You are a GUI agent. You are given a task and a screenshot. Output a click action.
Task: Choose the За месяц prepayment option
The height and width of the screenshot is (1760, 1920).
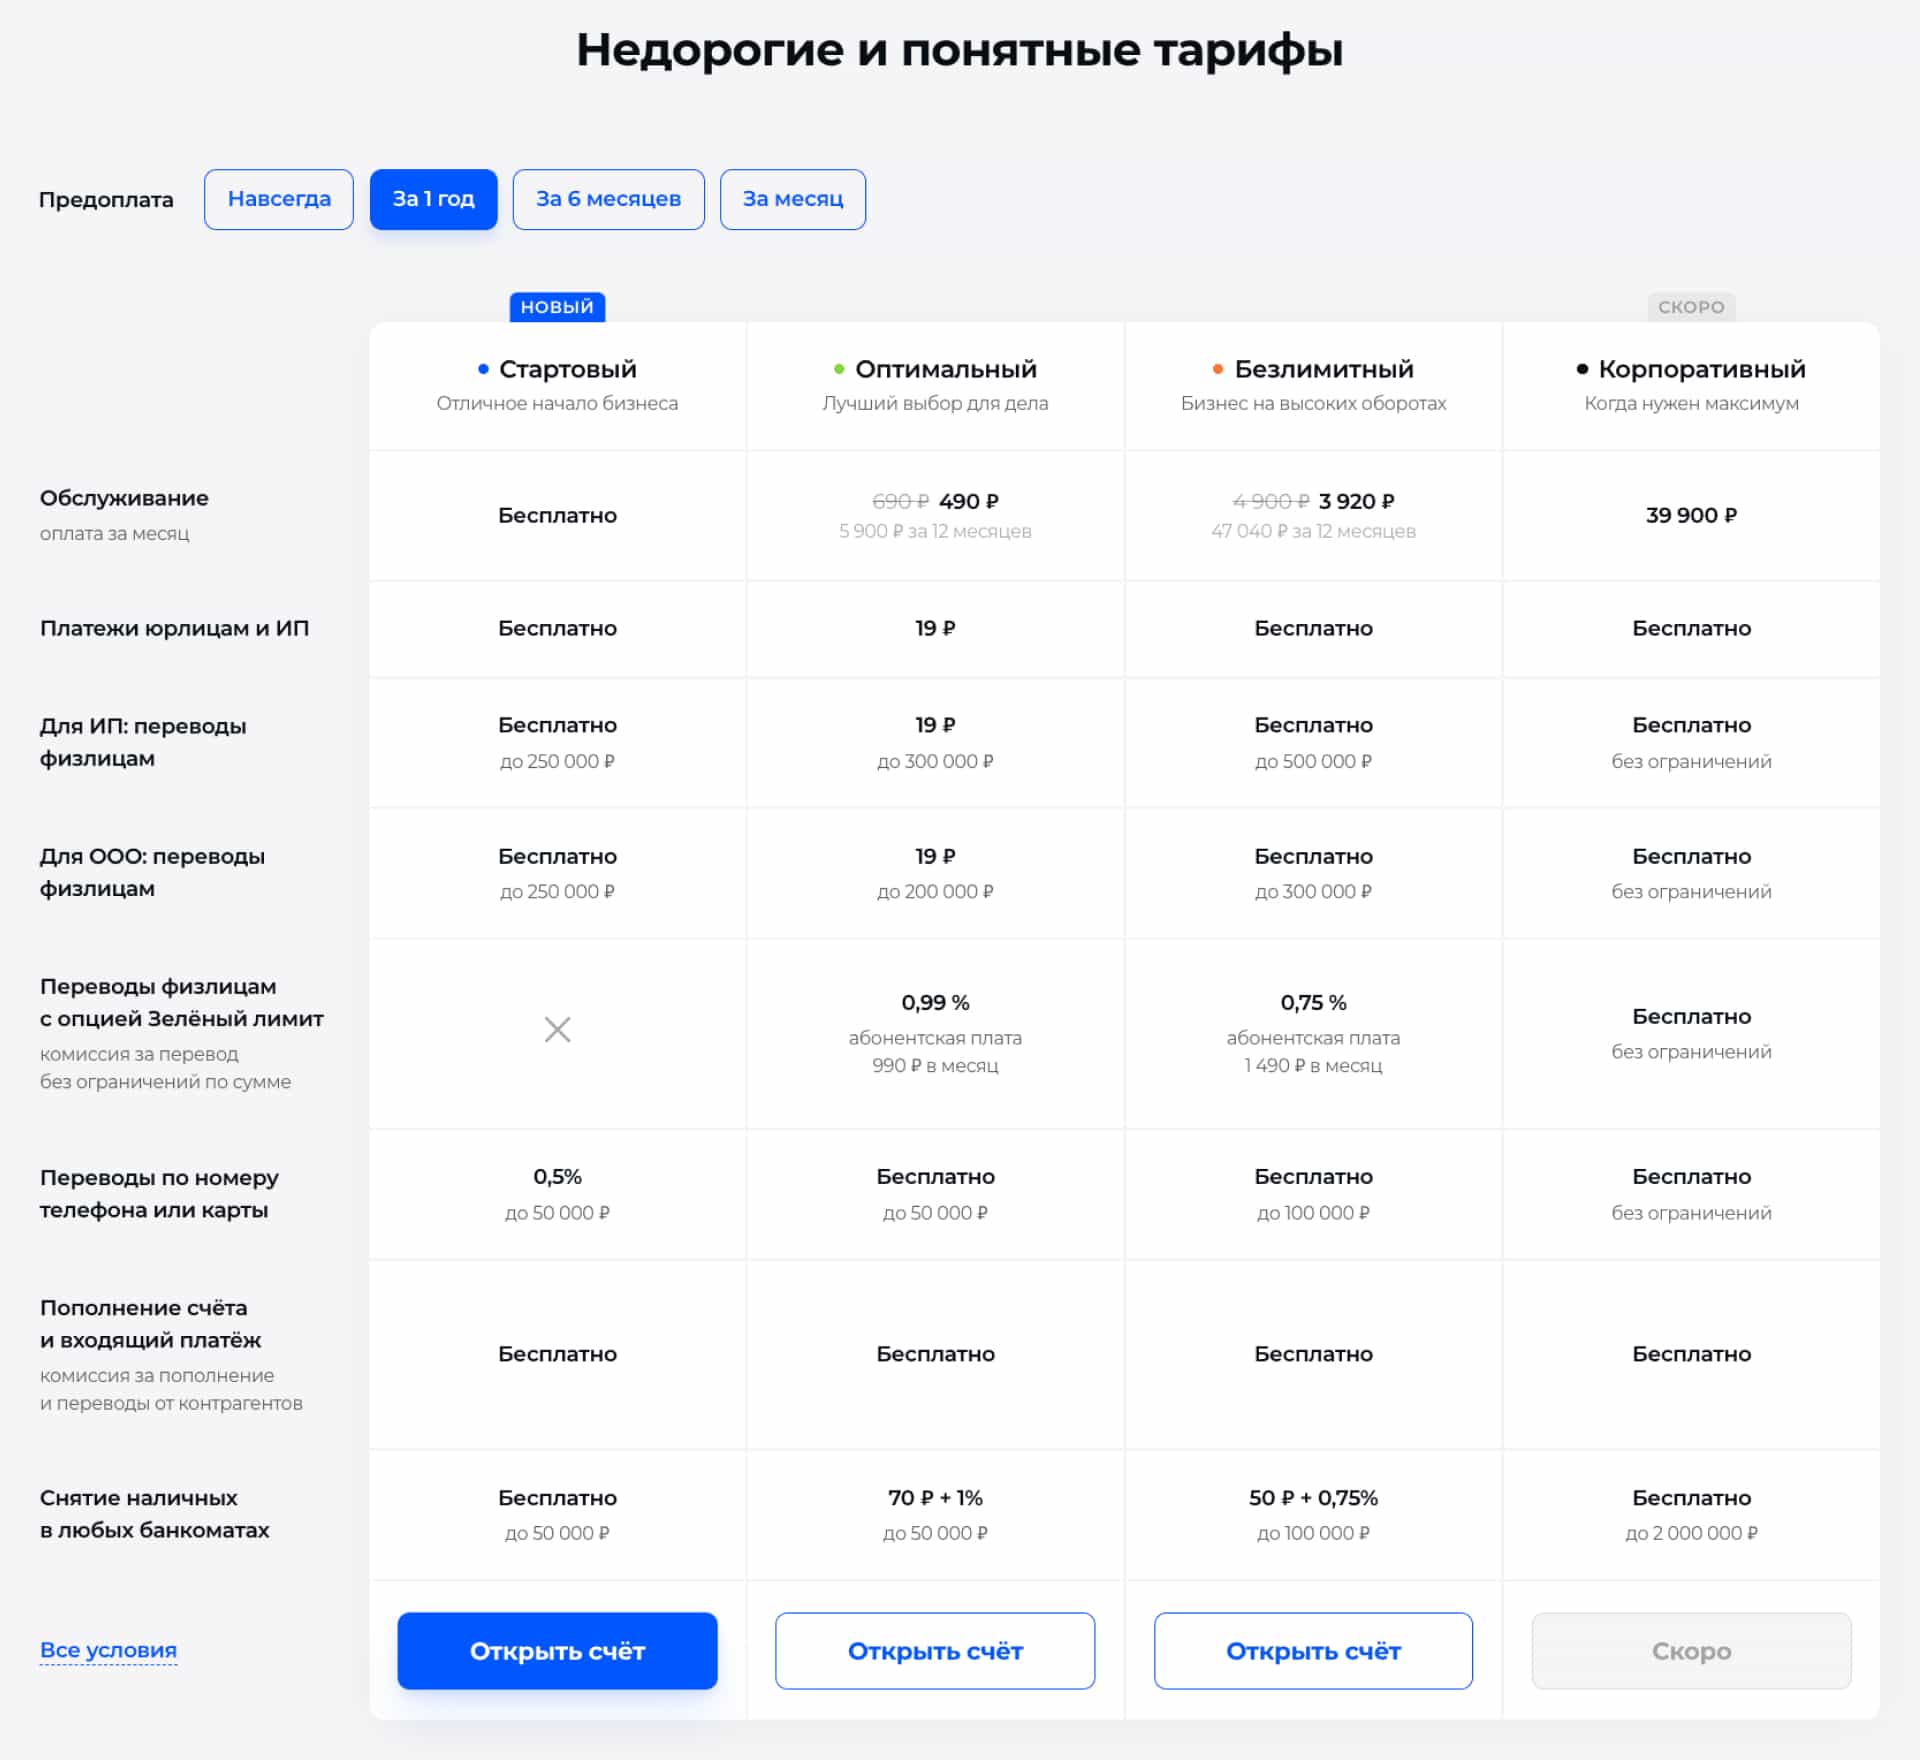pyautogui.click(x=793, y=199)
